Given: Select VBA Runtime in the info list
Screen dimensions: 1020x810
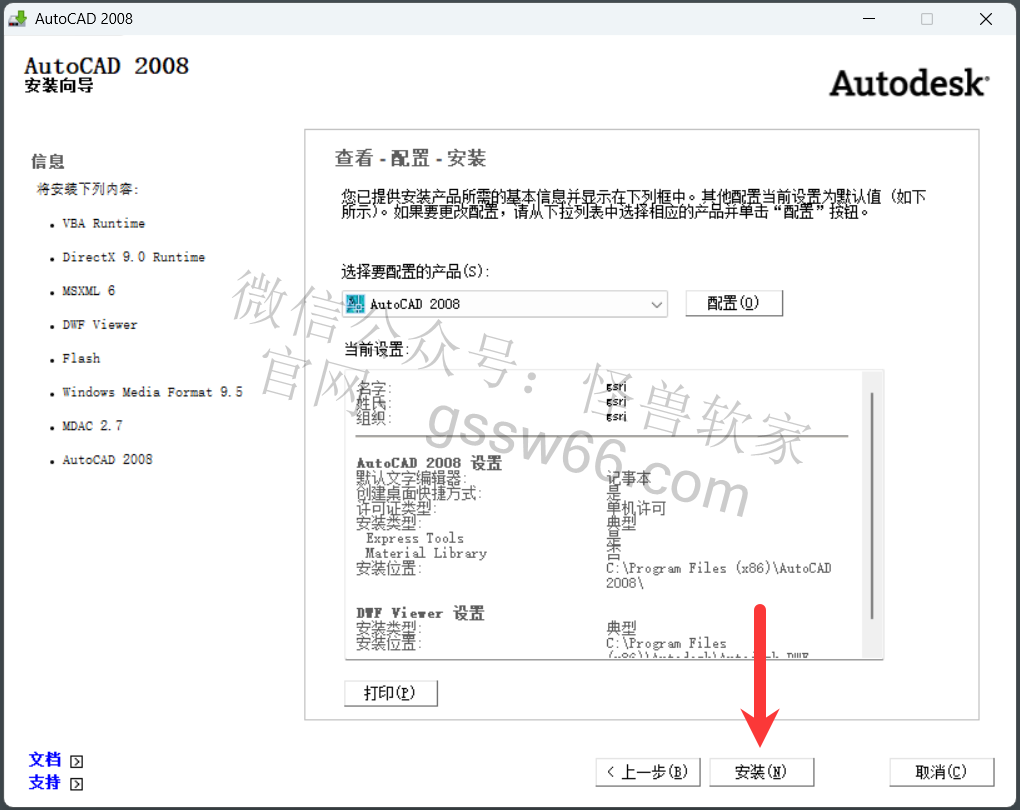Looking at the screenshot, I should tap(103, 224).
